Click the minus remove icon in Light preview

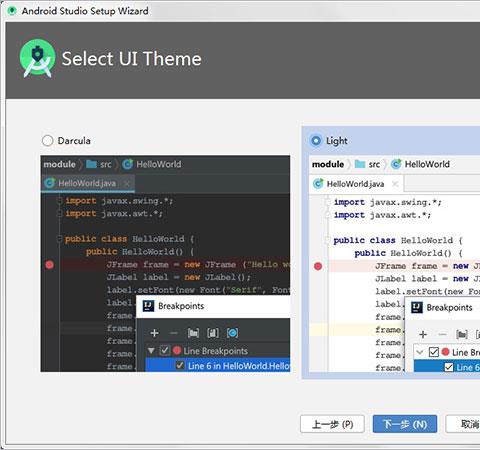tap(442, 334)
